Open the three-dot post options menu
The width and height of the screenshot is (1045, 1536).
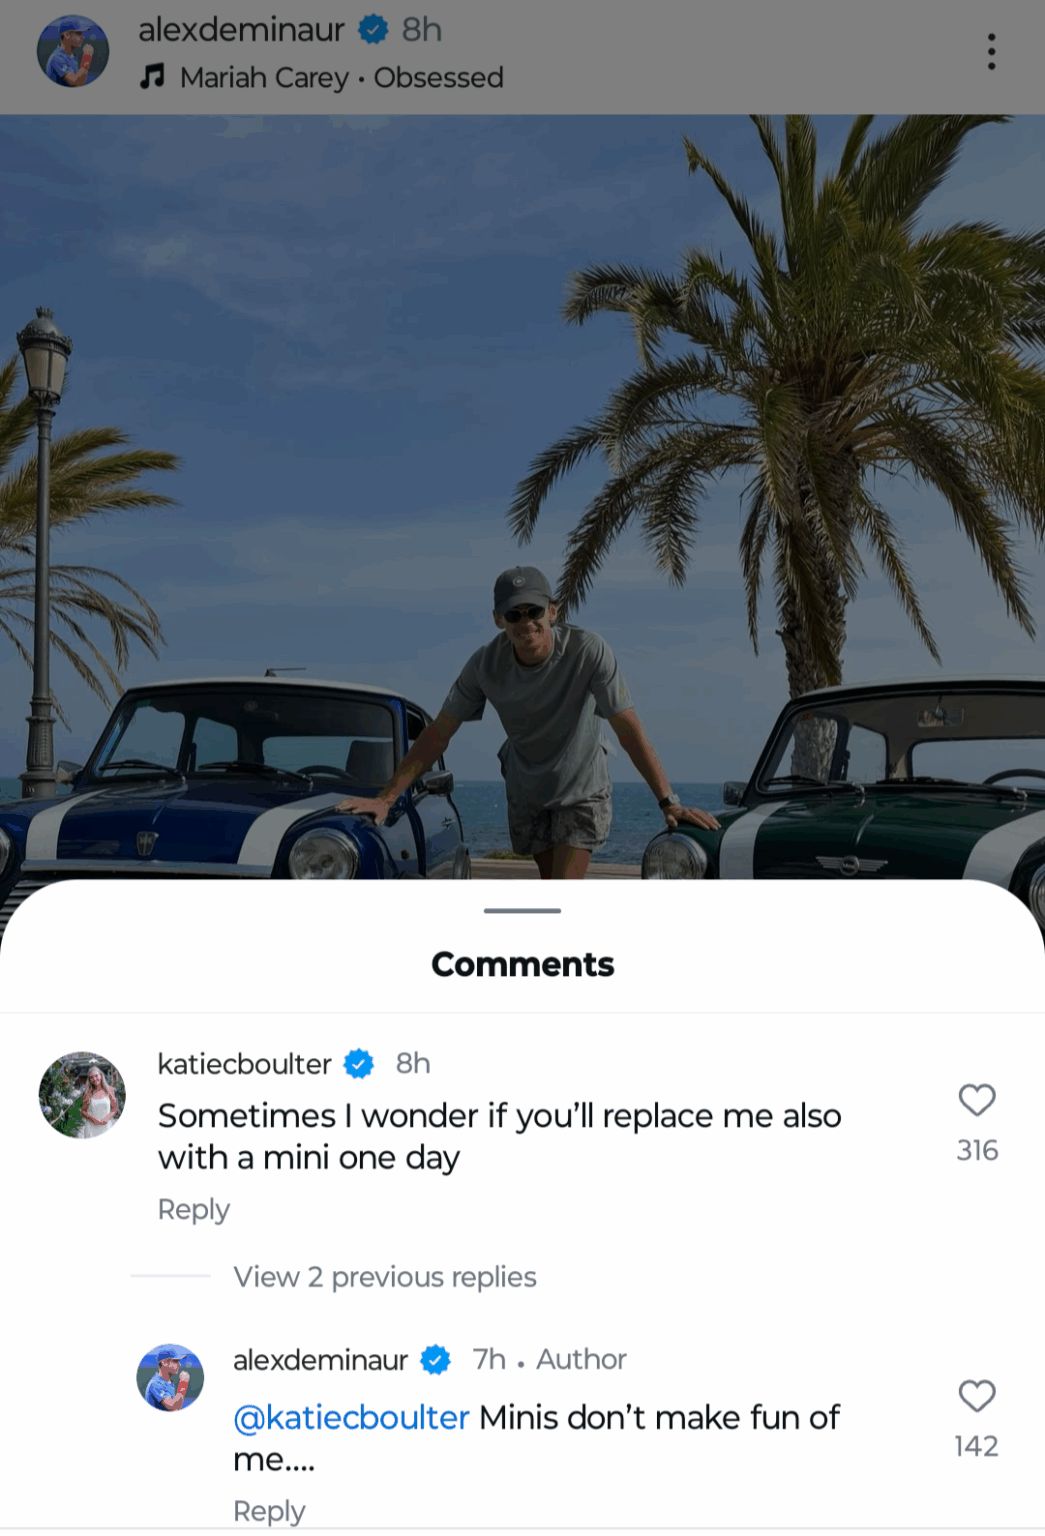(991, 51)
